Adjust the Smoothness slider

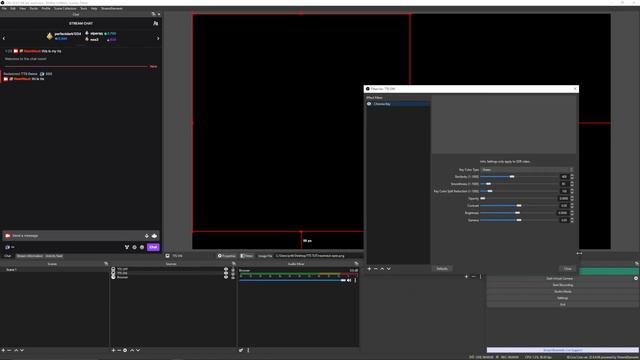519,184
